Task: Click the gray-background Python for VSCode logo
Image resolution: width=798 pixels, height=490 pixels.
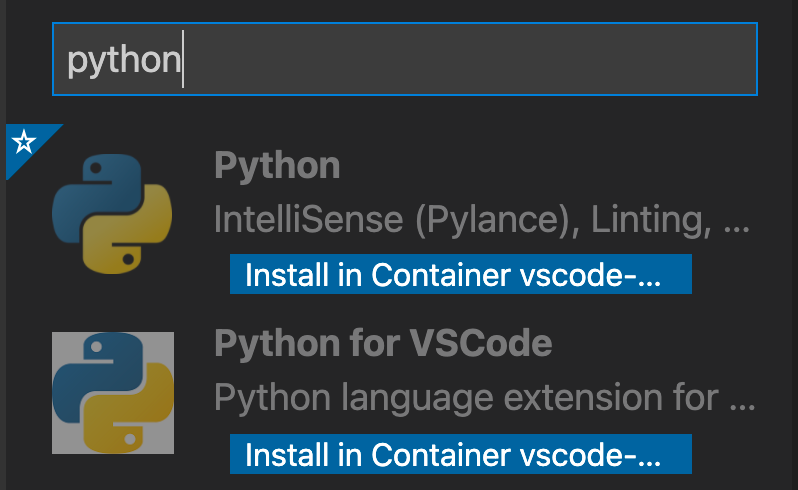Action: pos(112,393)
